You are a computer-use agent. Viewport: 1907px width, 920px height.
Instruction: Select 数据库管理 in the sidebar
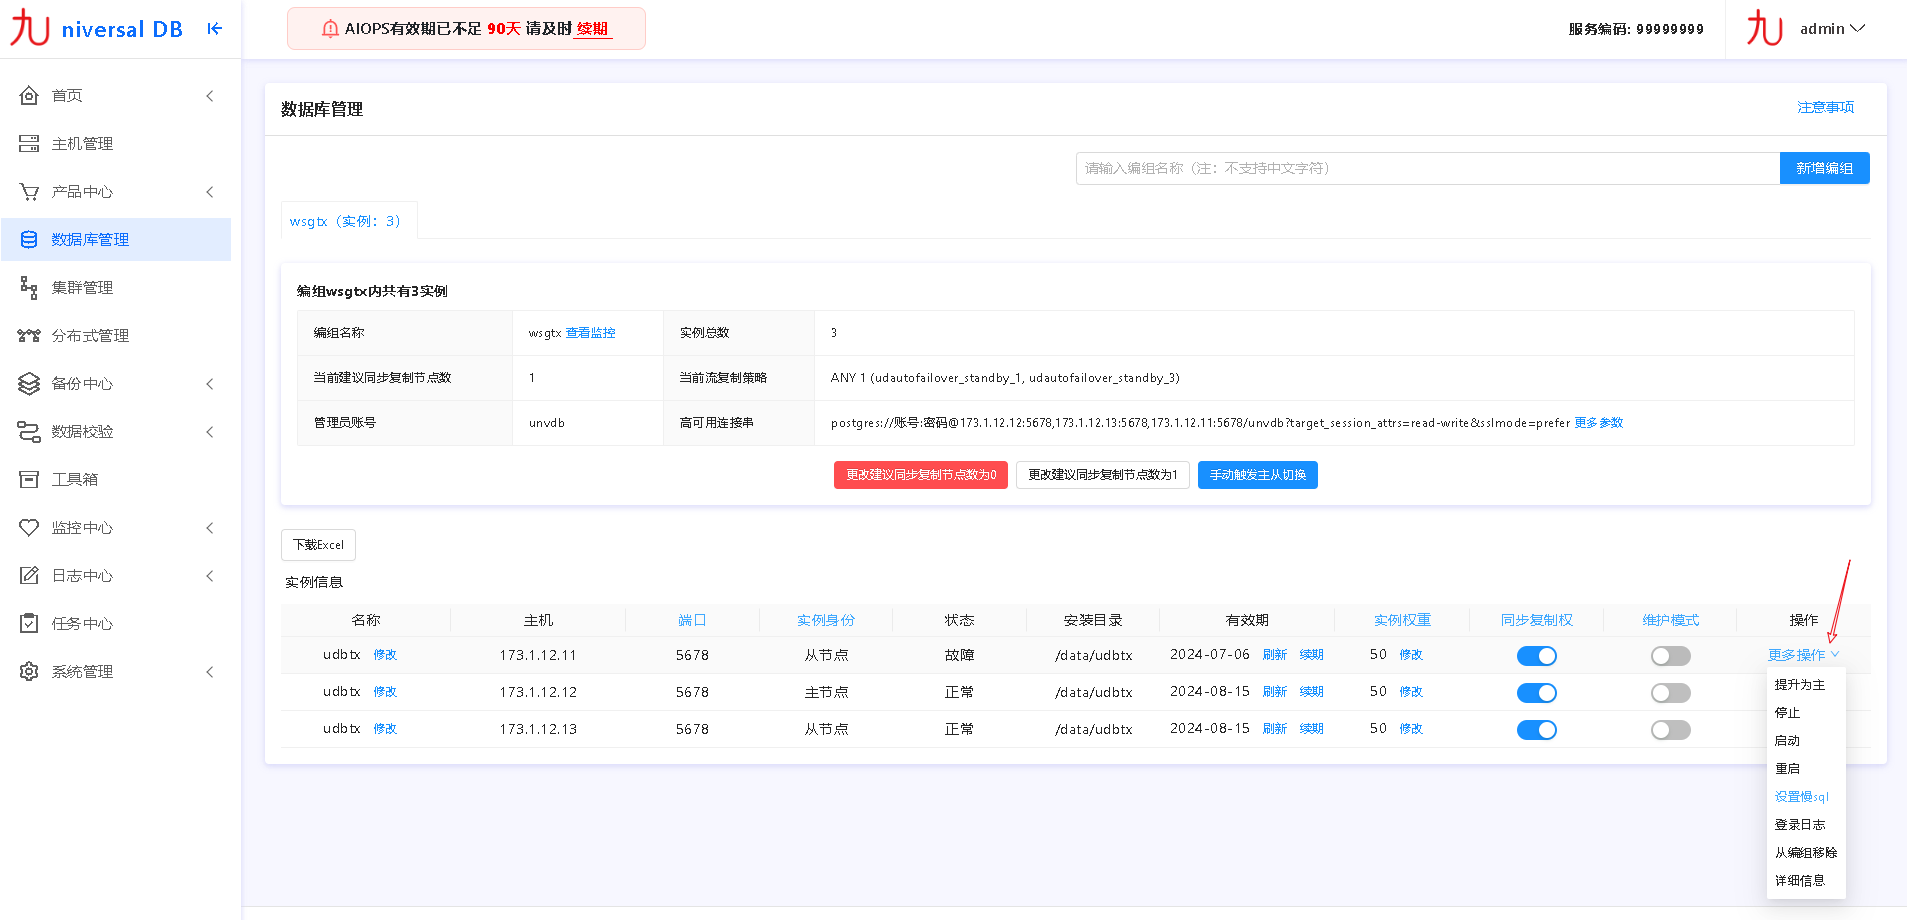89,239
